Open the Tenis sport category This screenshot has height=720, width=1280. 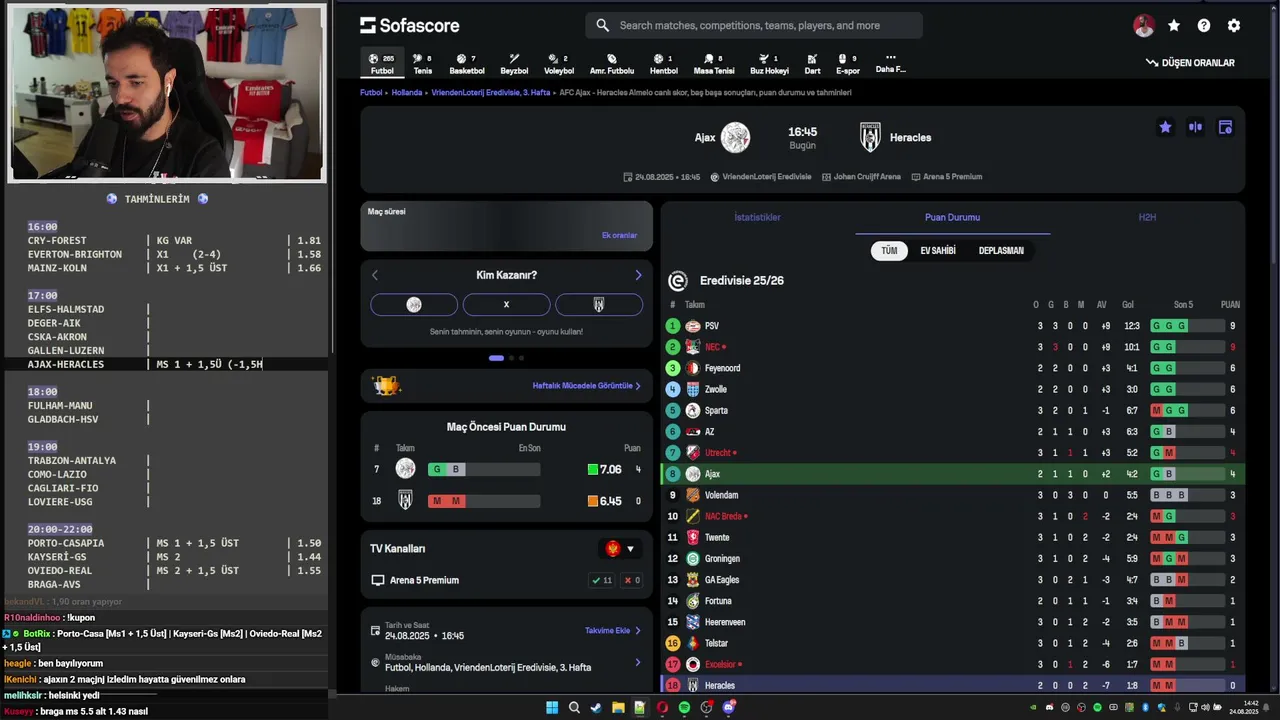pos(422,64)
